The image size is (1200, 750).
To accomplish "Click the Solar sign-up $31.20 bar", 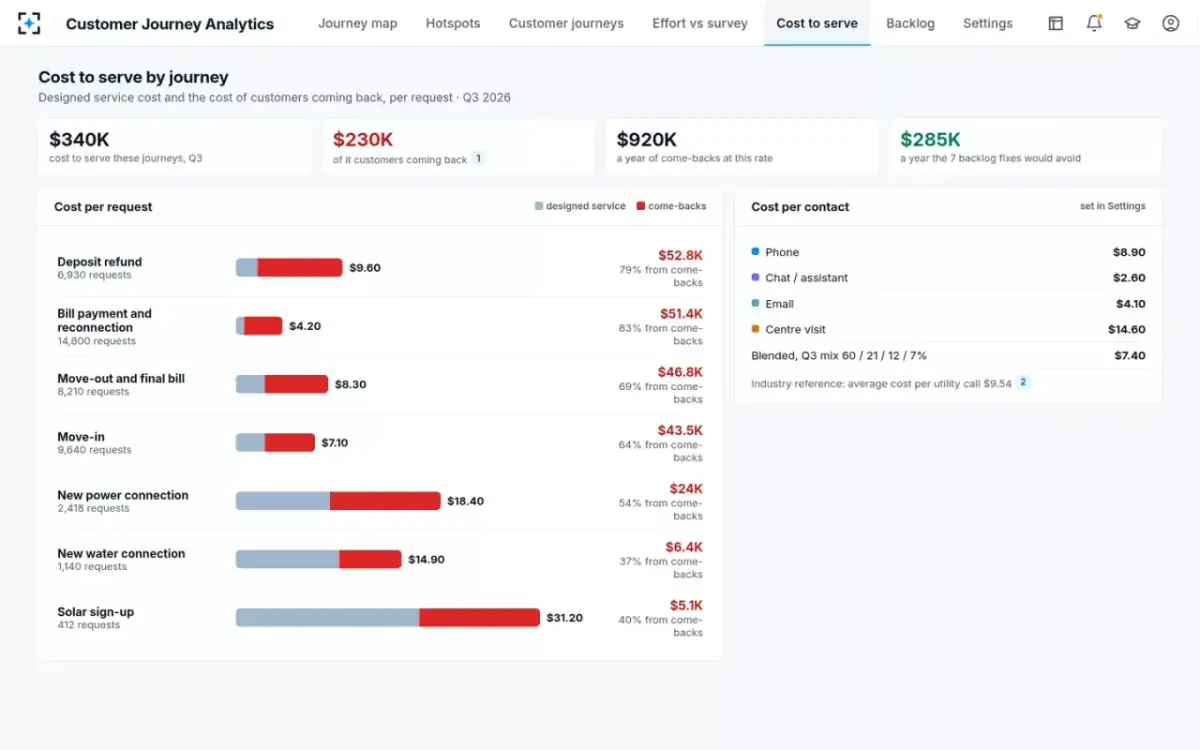I will 388,618.
